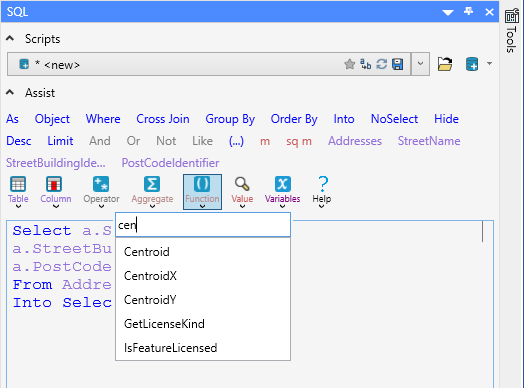
Task: Click the Hide keyword
Action: click(446, 119)
